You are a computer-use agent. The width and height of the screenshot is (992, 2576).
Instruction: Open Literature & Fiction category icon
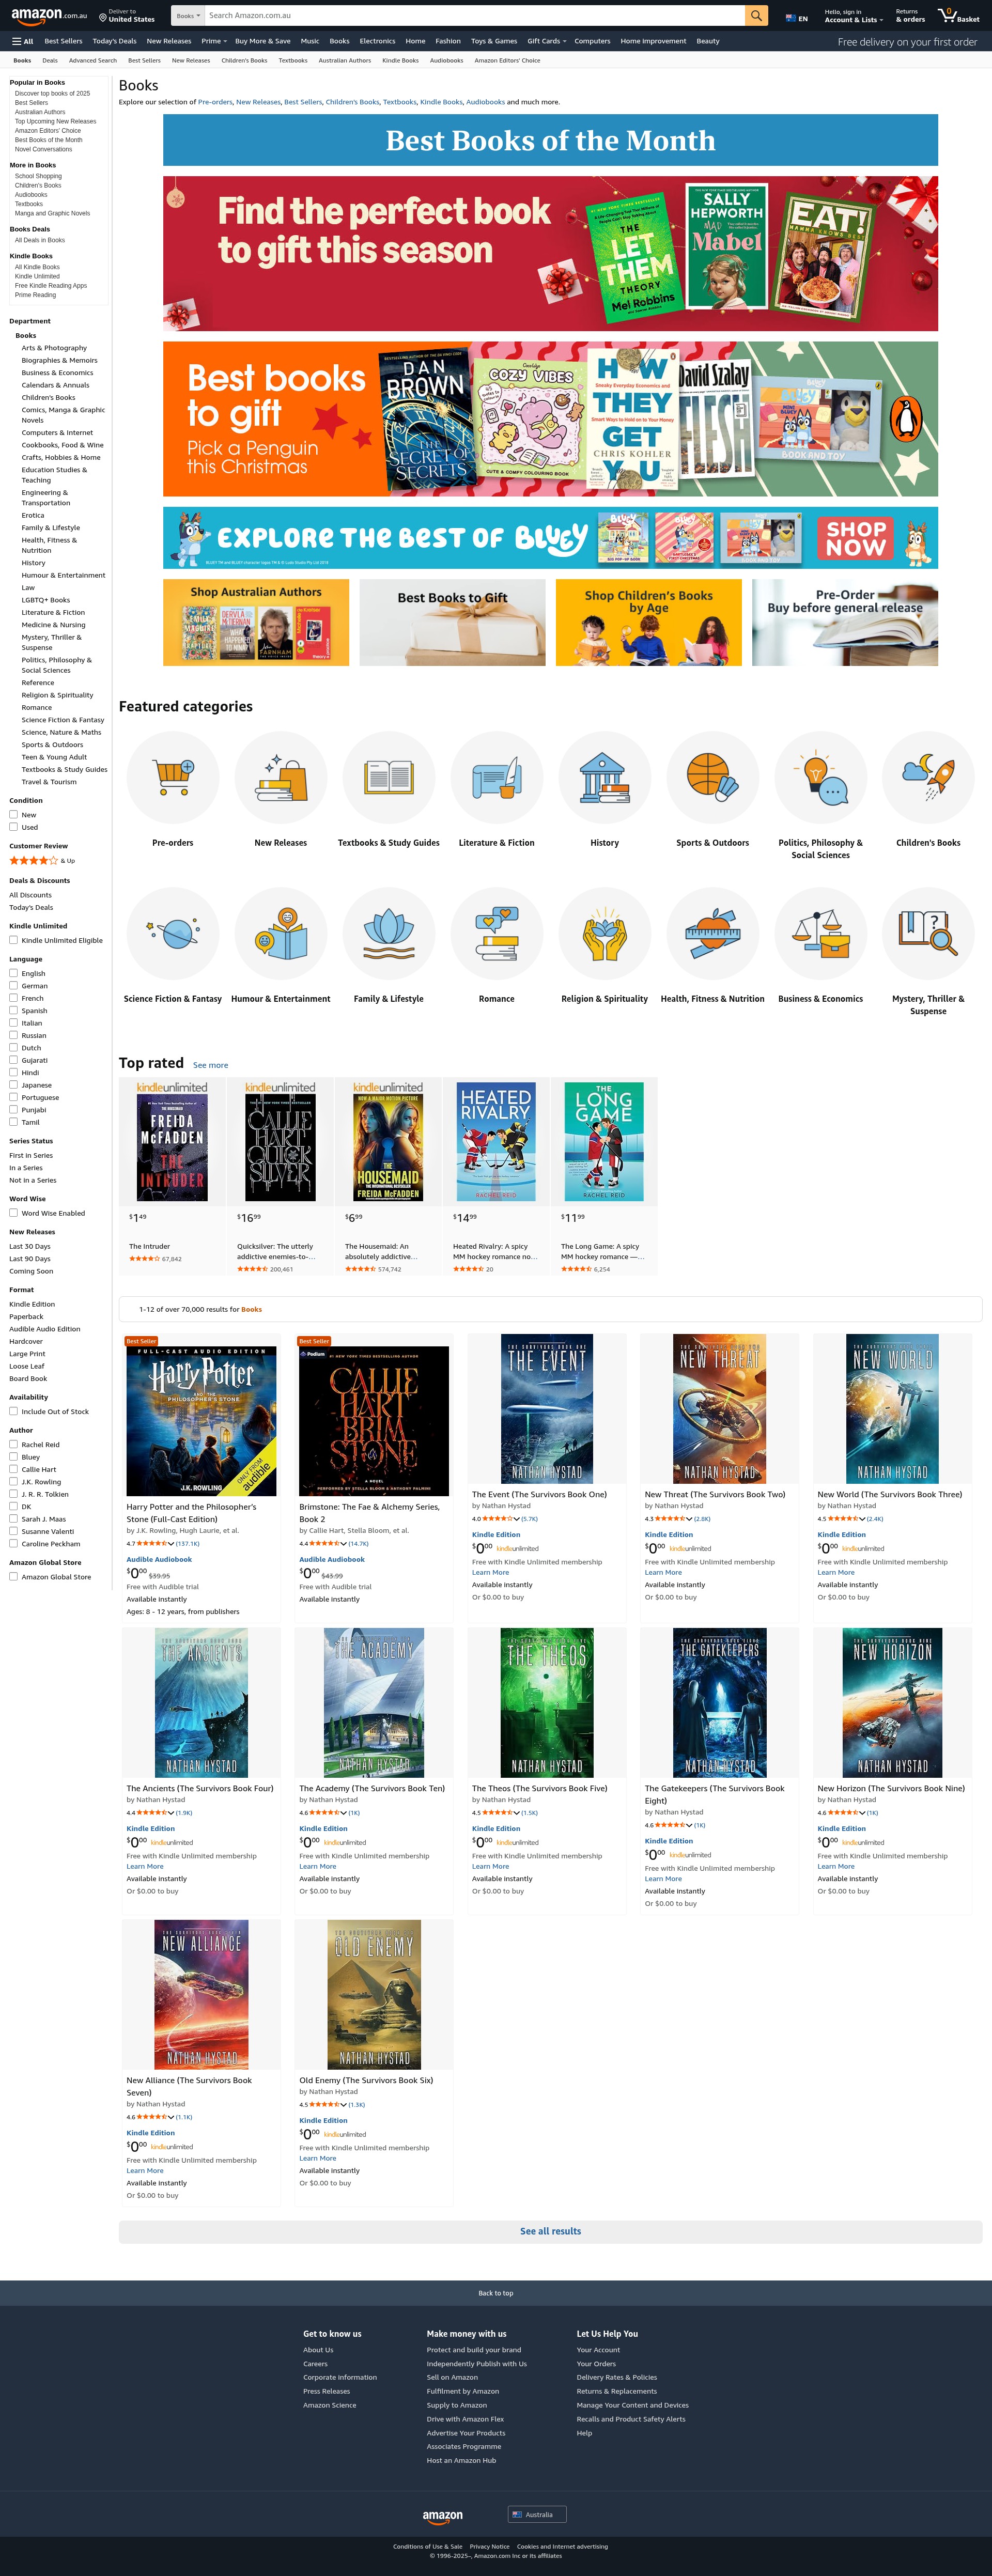click(497, 777)
